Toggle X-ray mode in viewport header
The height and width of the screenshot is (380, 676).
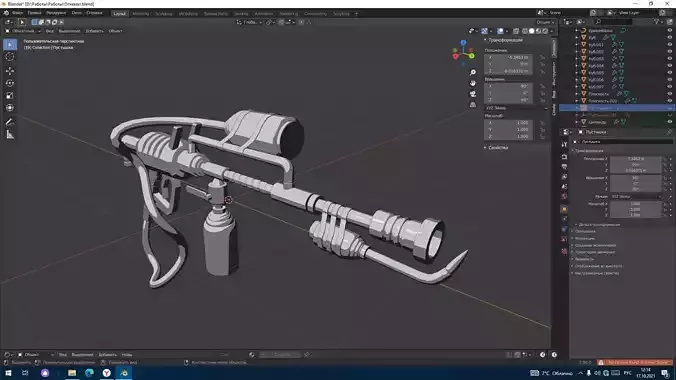pos(516,31)
